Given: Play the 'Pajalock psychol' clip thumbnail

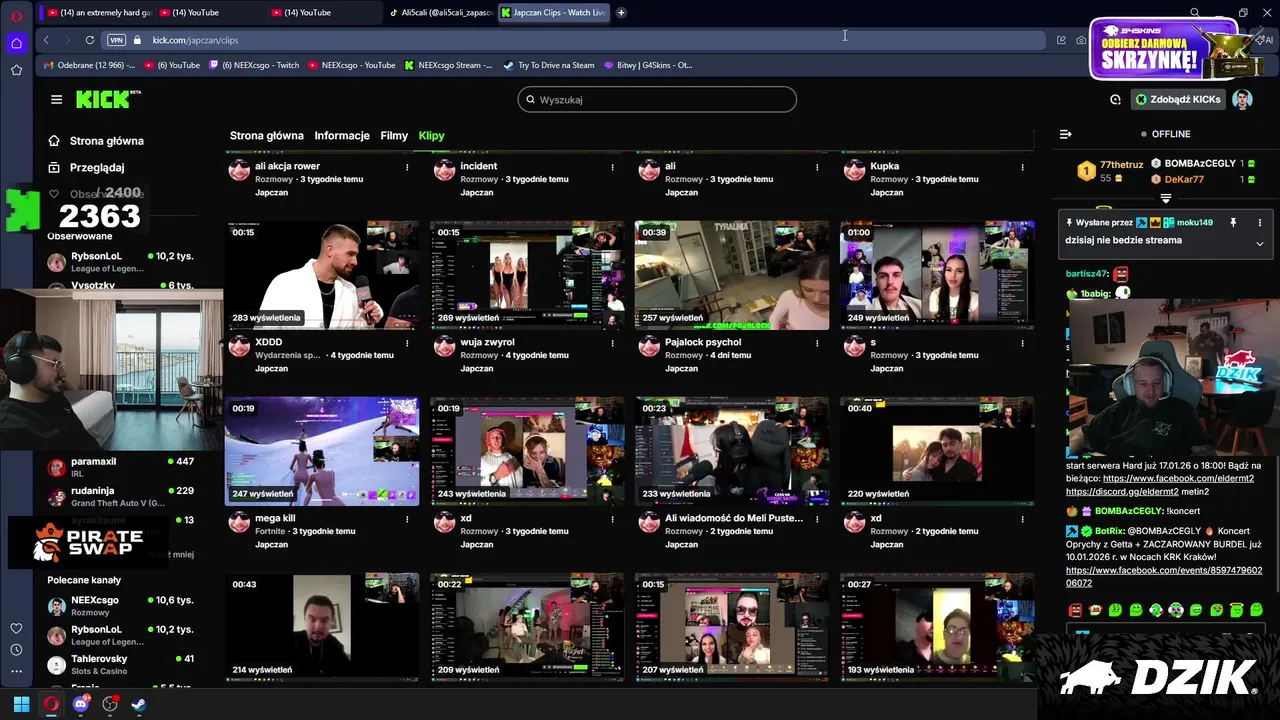Looking at the screenshot, I should click(x=732, y=275).
